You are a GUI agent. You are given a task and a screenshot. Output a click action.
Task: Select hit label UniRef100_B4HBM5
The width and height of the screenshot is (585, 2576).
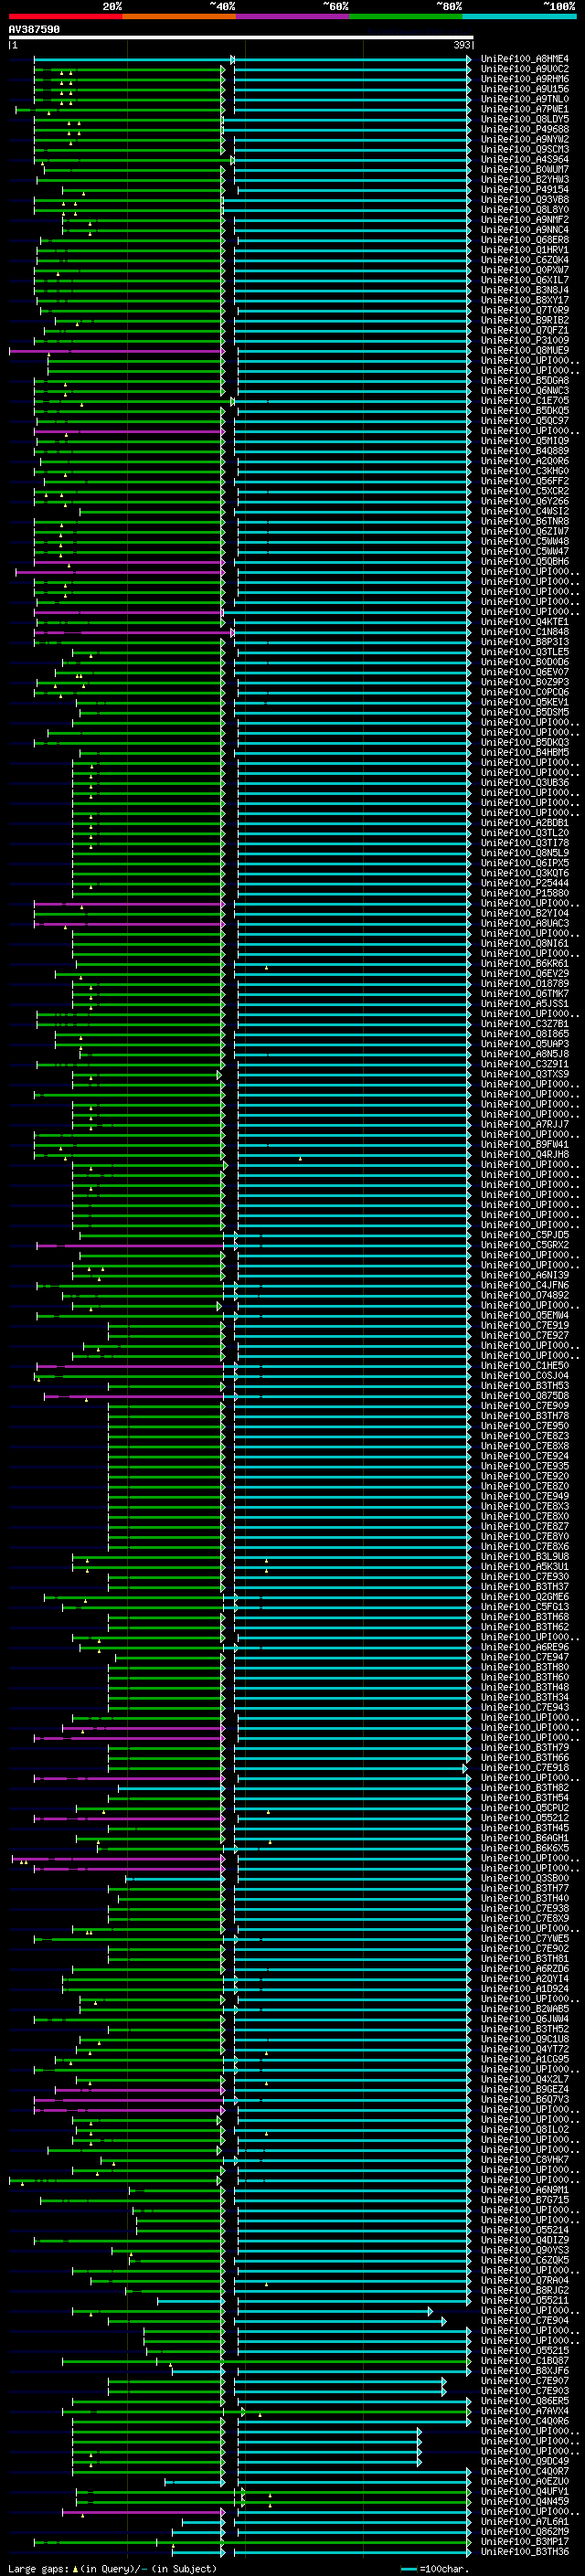pos(525,752)
